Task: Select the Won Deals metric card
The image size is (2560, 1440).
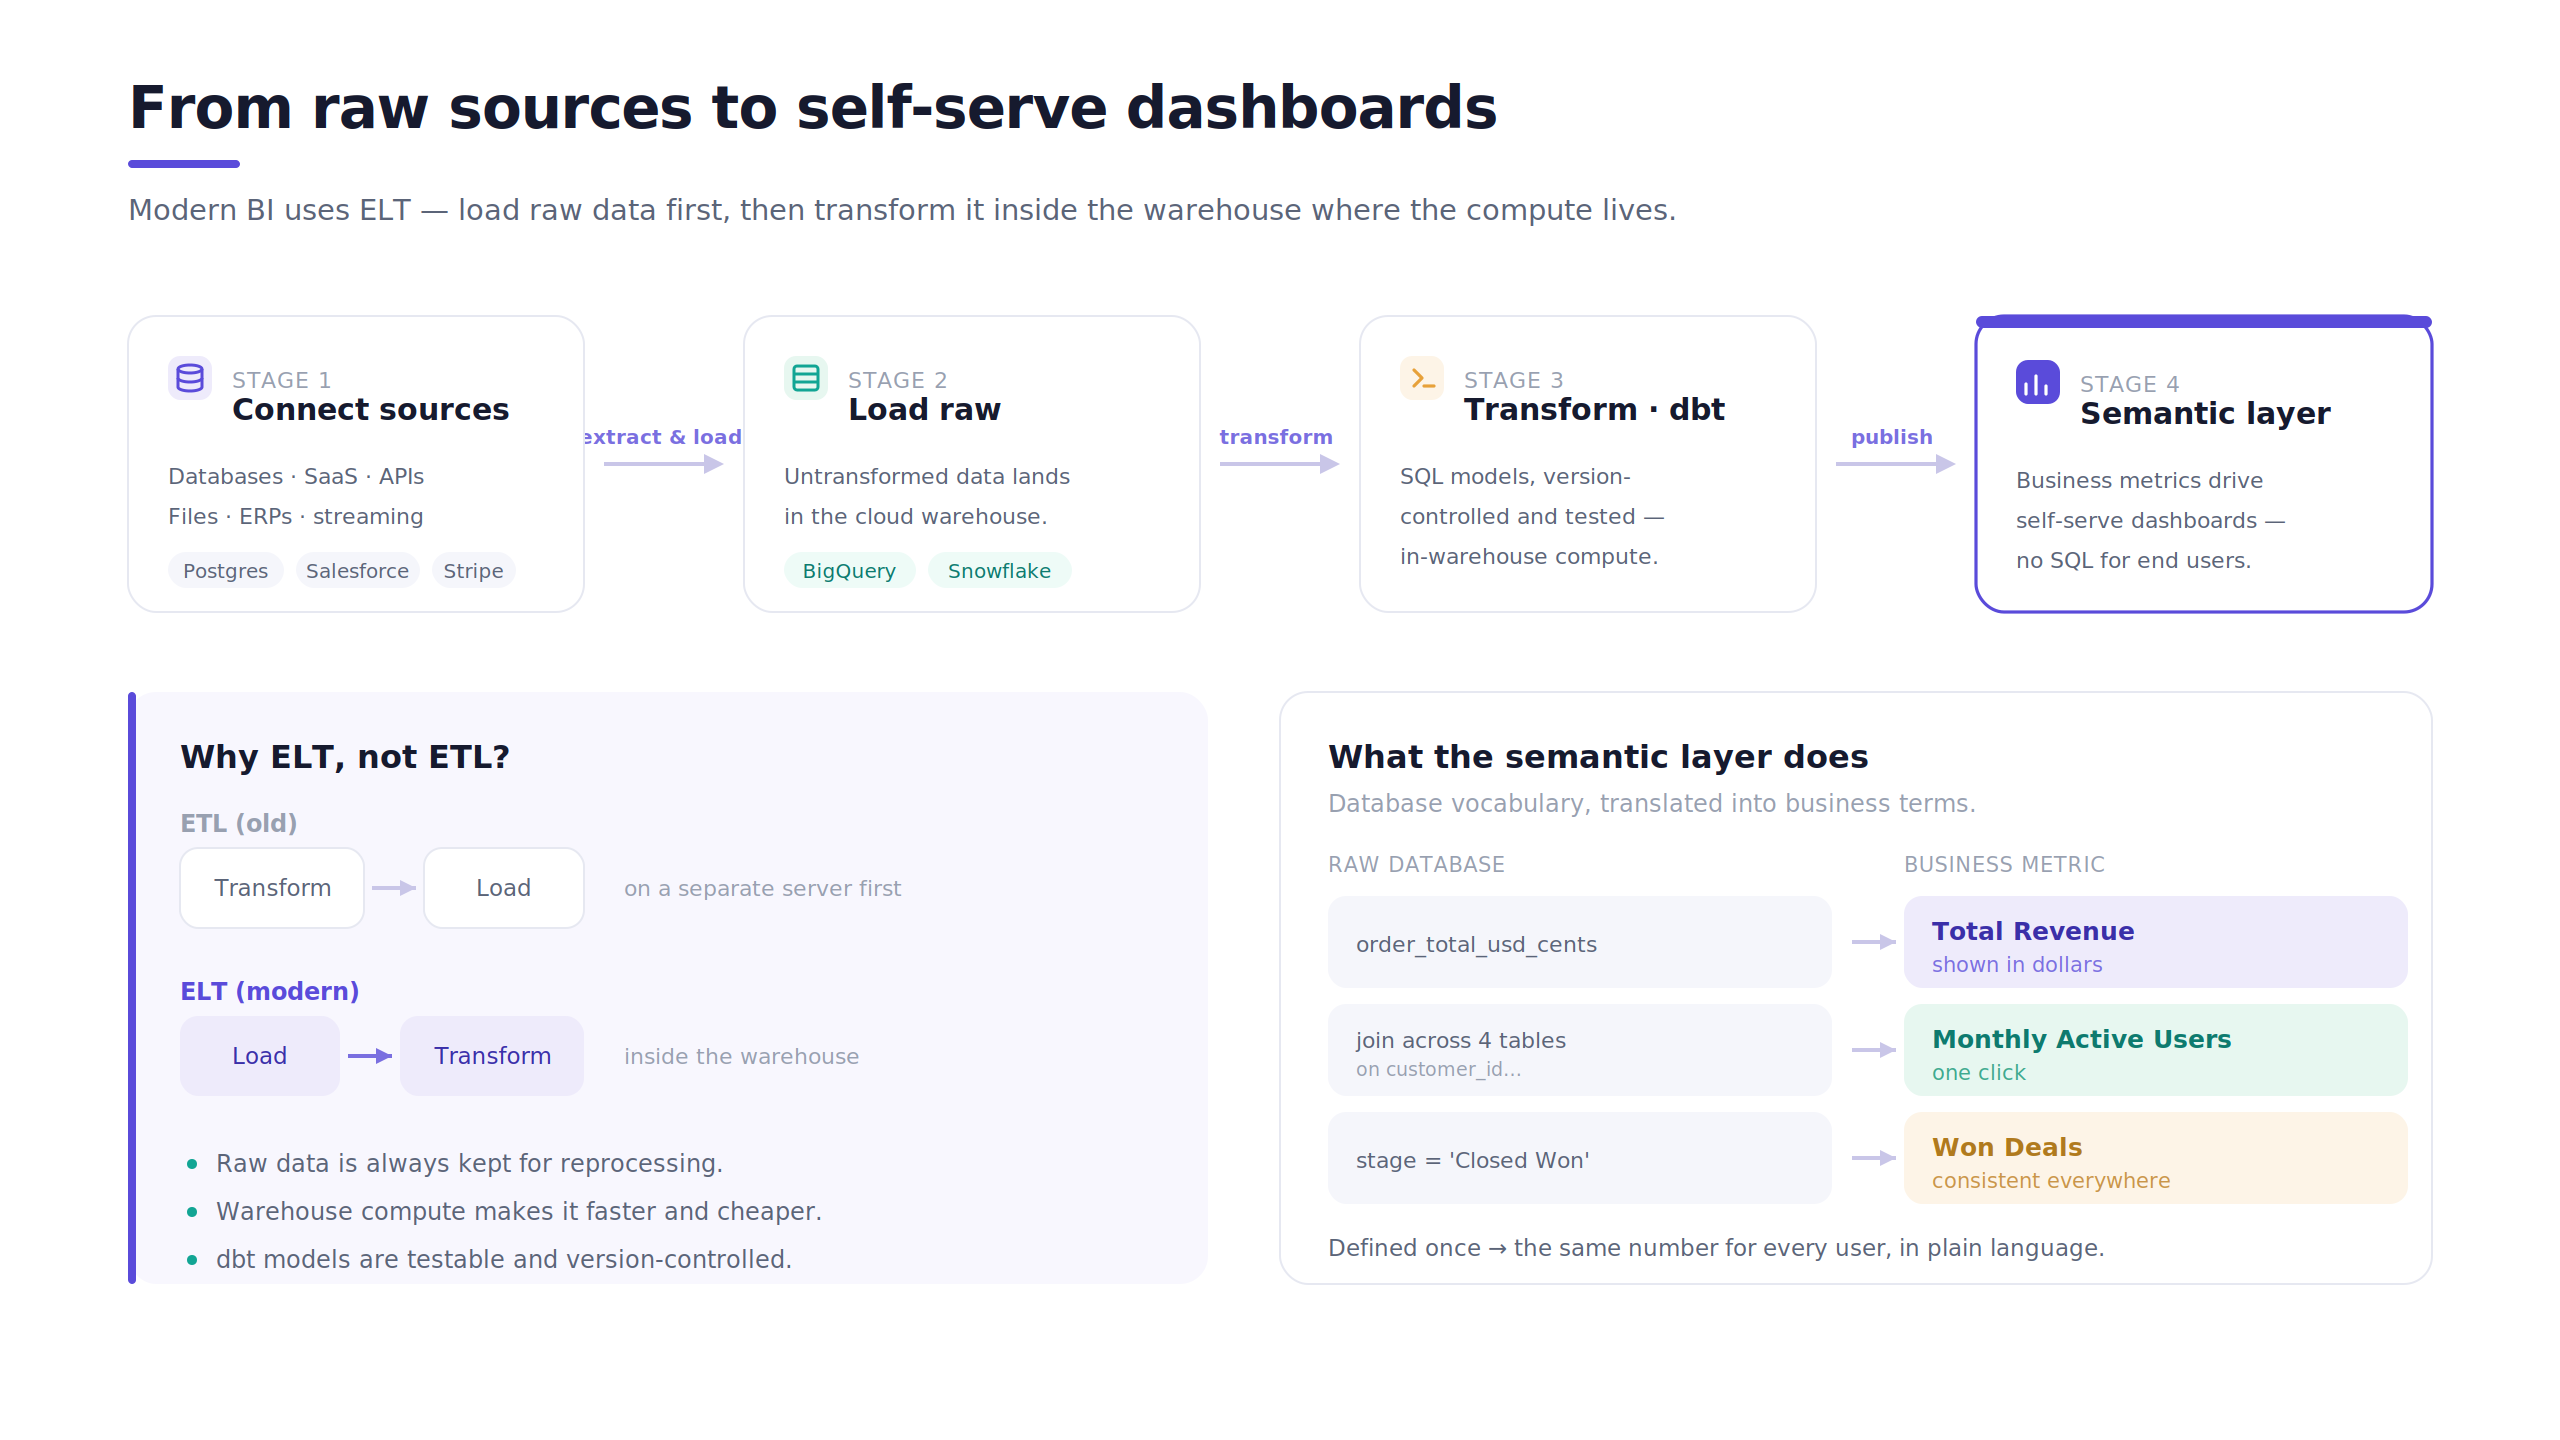Action: point(2155,1158)
